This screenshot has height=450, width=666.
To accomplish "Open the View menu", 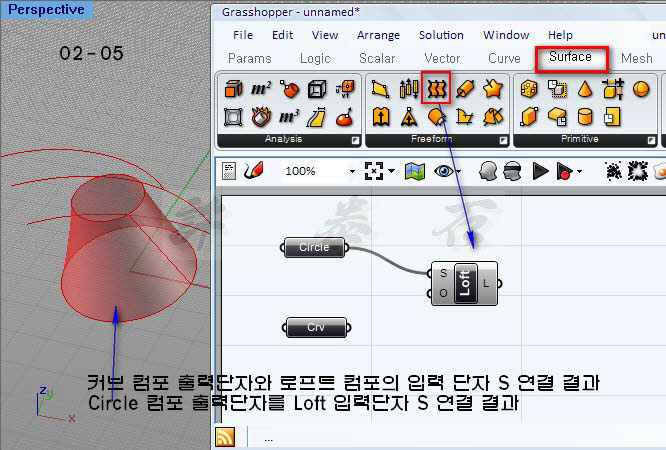I will coord(325,35).
